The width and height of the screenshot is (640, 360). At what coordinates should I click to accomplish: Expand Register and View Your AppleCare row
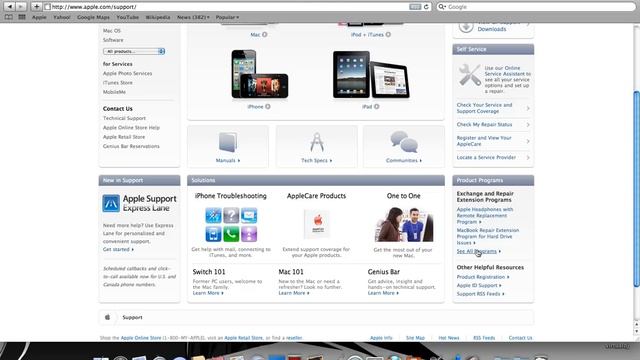[493, 141]
